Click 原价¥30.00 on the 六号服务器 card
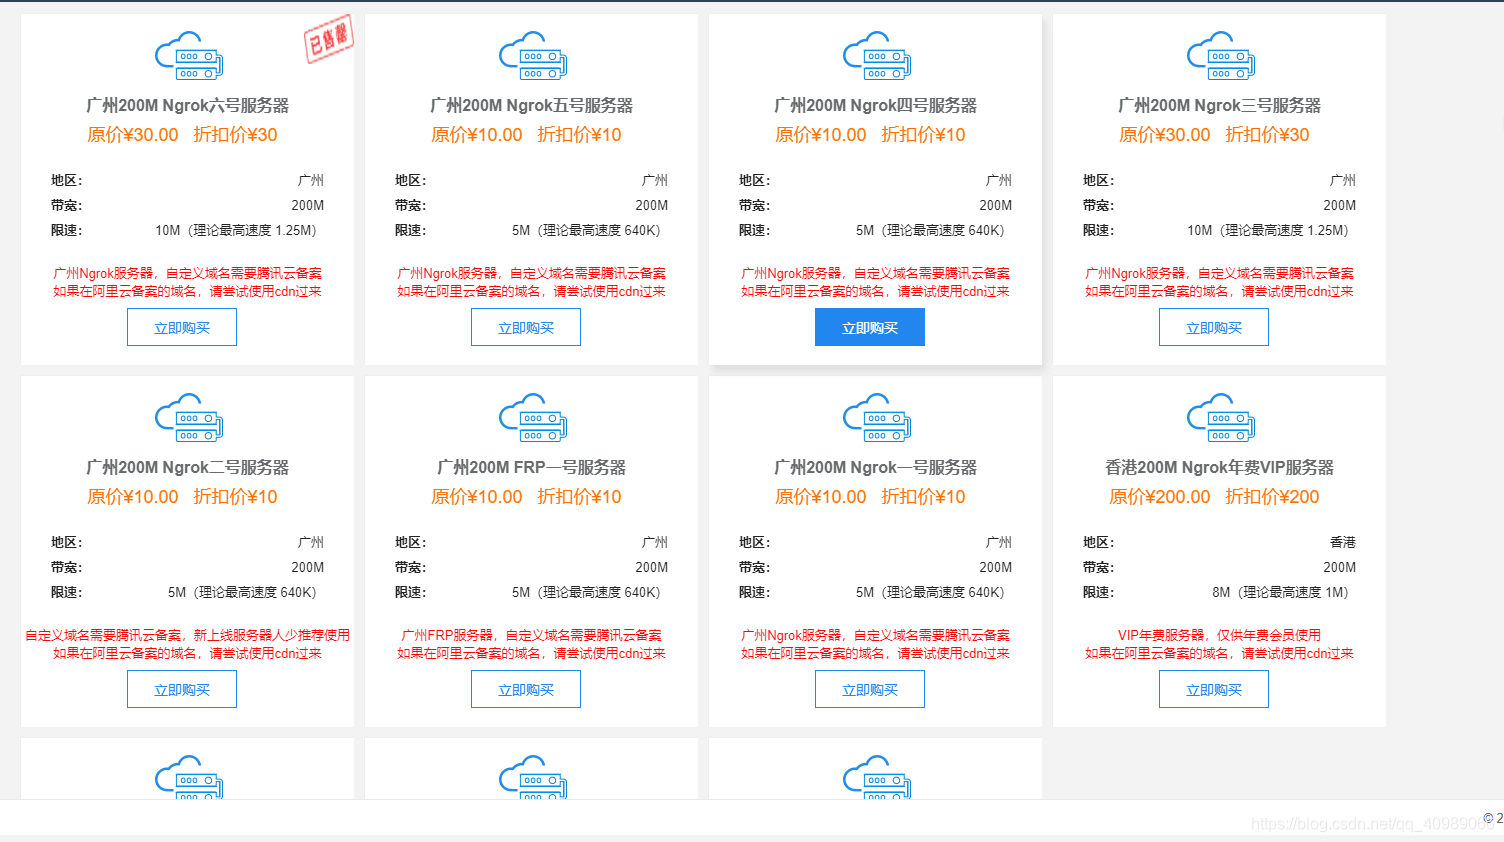 click(x=133, y=135)
